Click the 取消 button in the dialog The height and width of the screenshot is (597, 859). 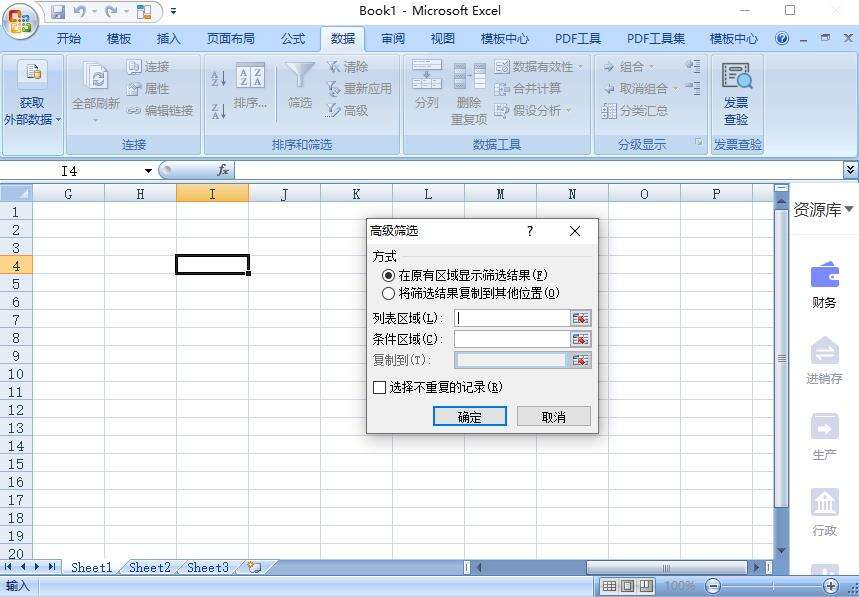coord(554,417)
